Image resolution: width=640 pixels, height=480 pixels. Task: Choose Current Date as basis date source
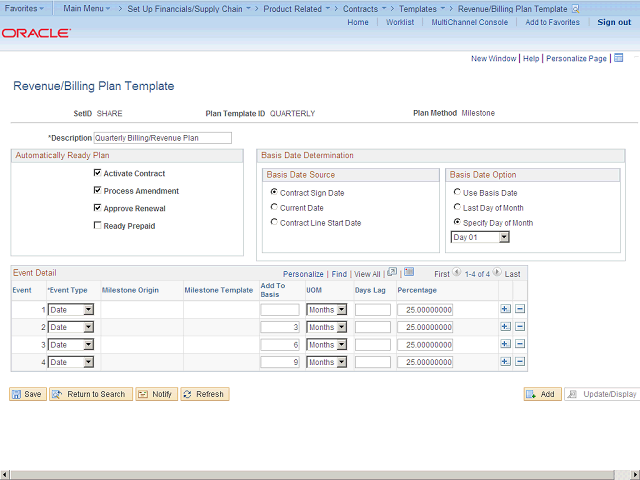(274, 207)
